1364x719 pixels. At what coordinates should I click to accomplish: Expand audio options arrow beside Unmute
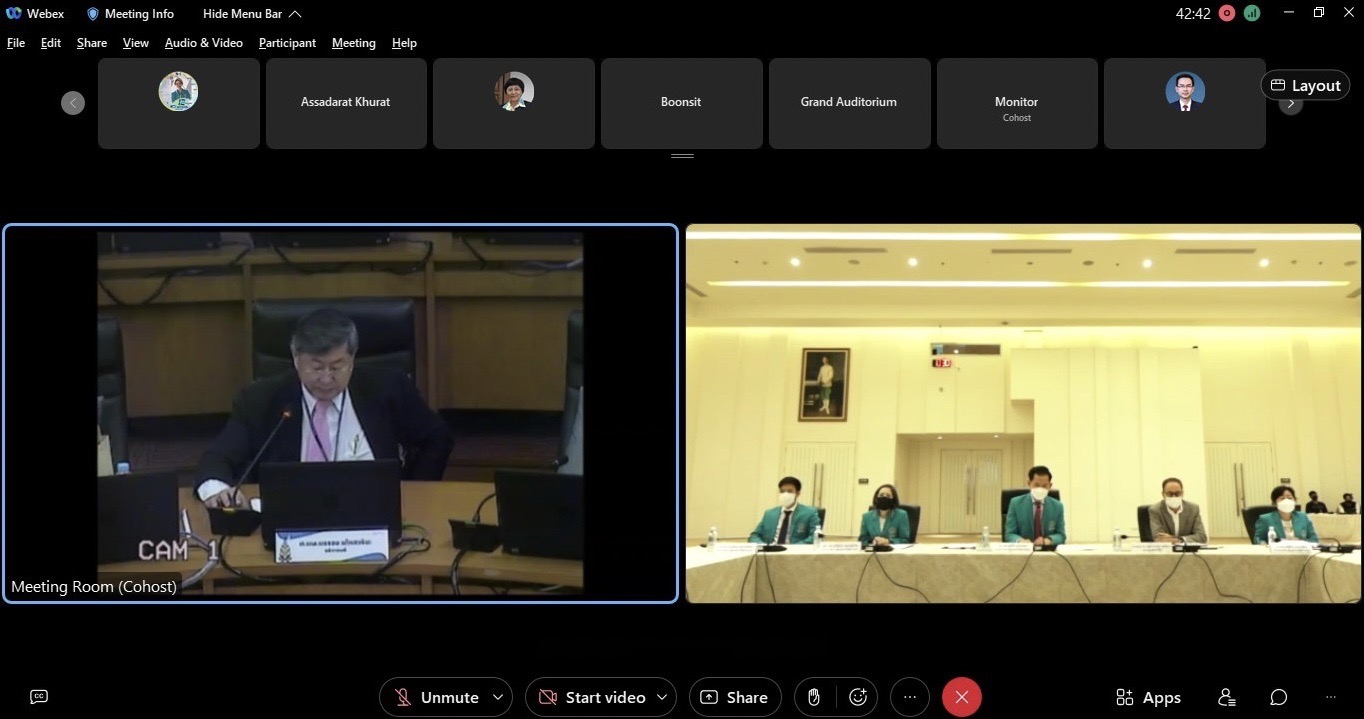click(496, 697)
